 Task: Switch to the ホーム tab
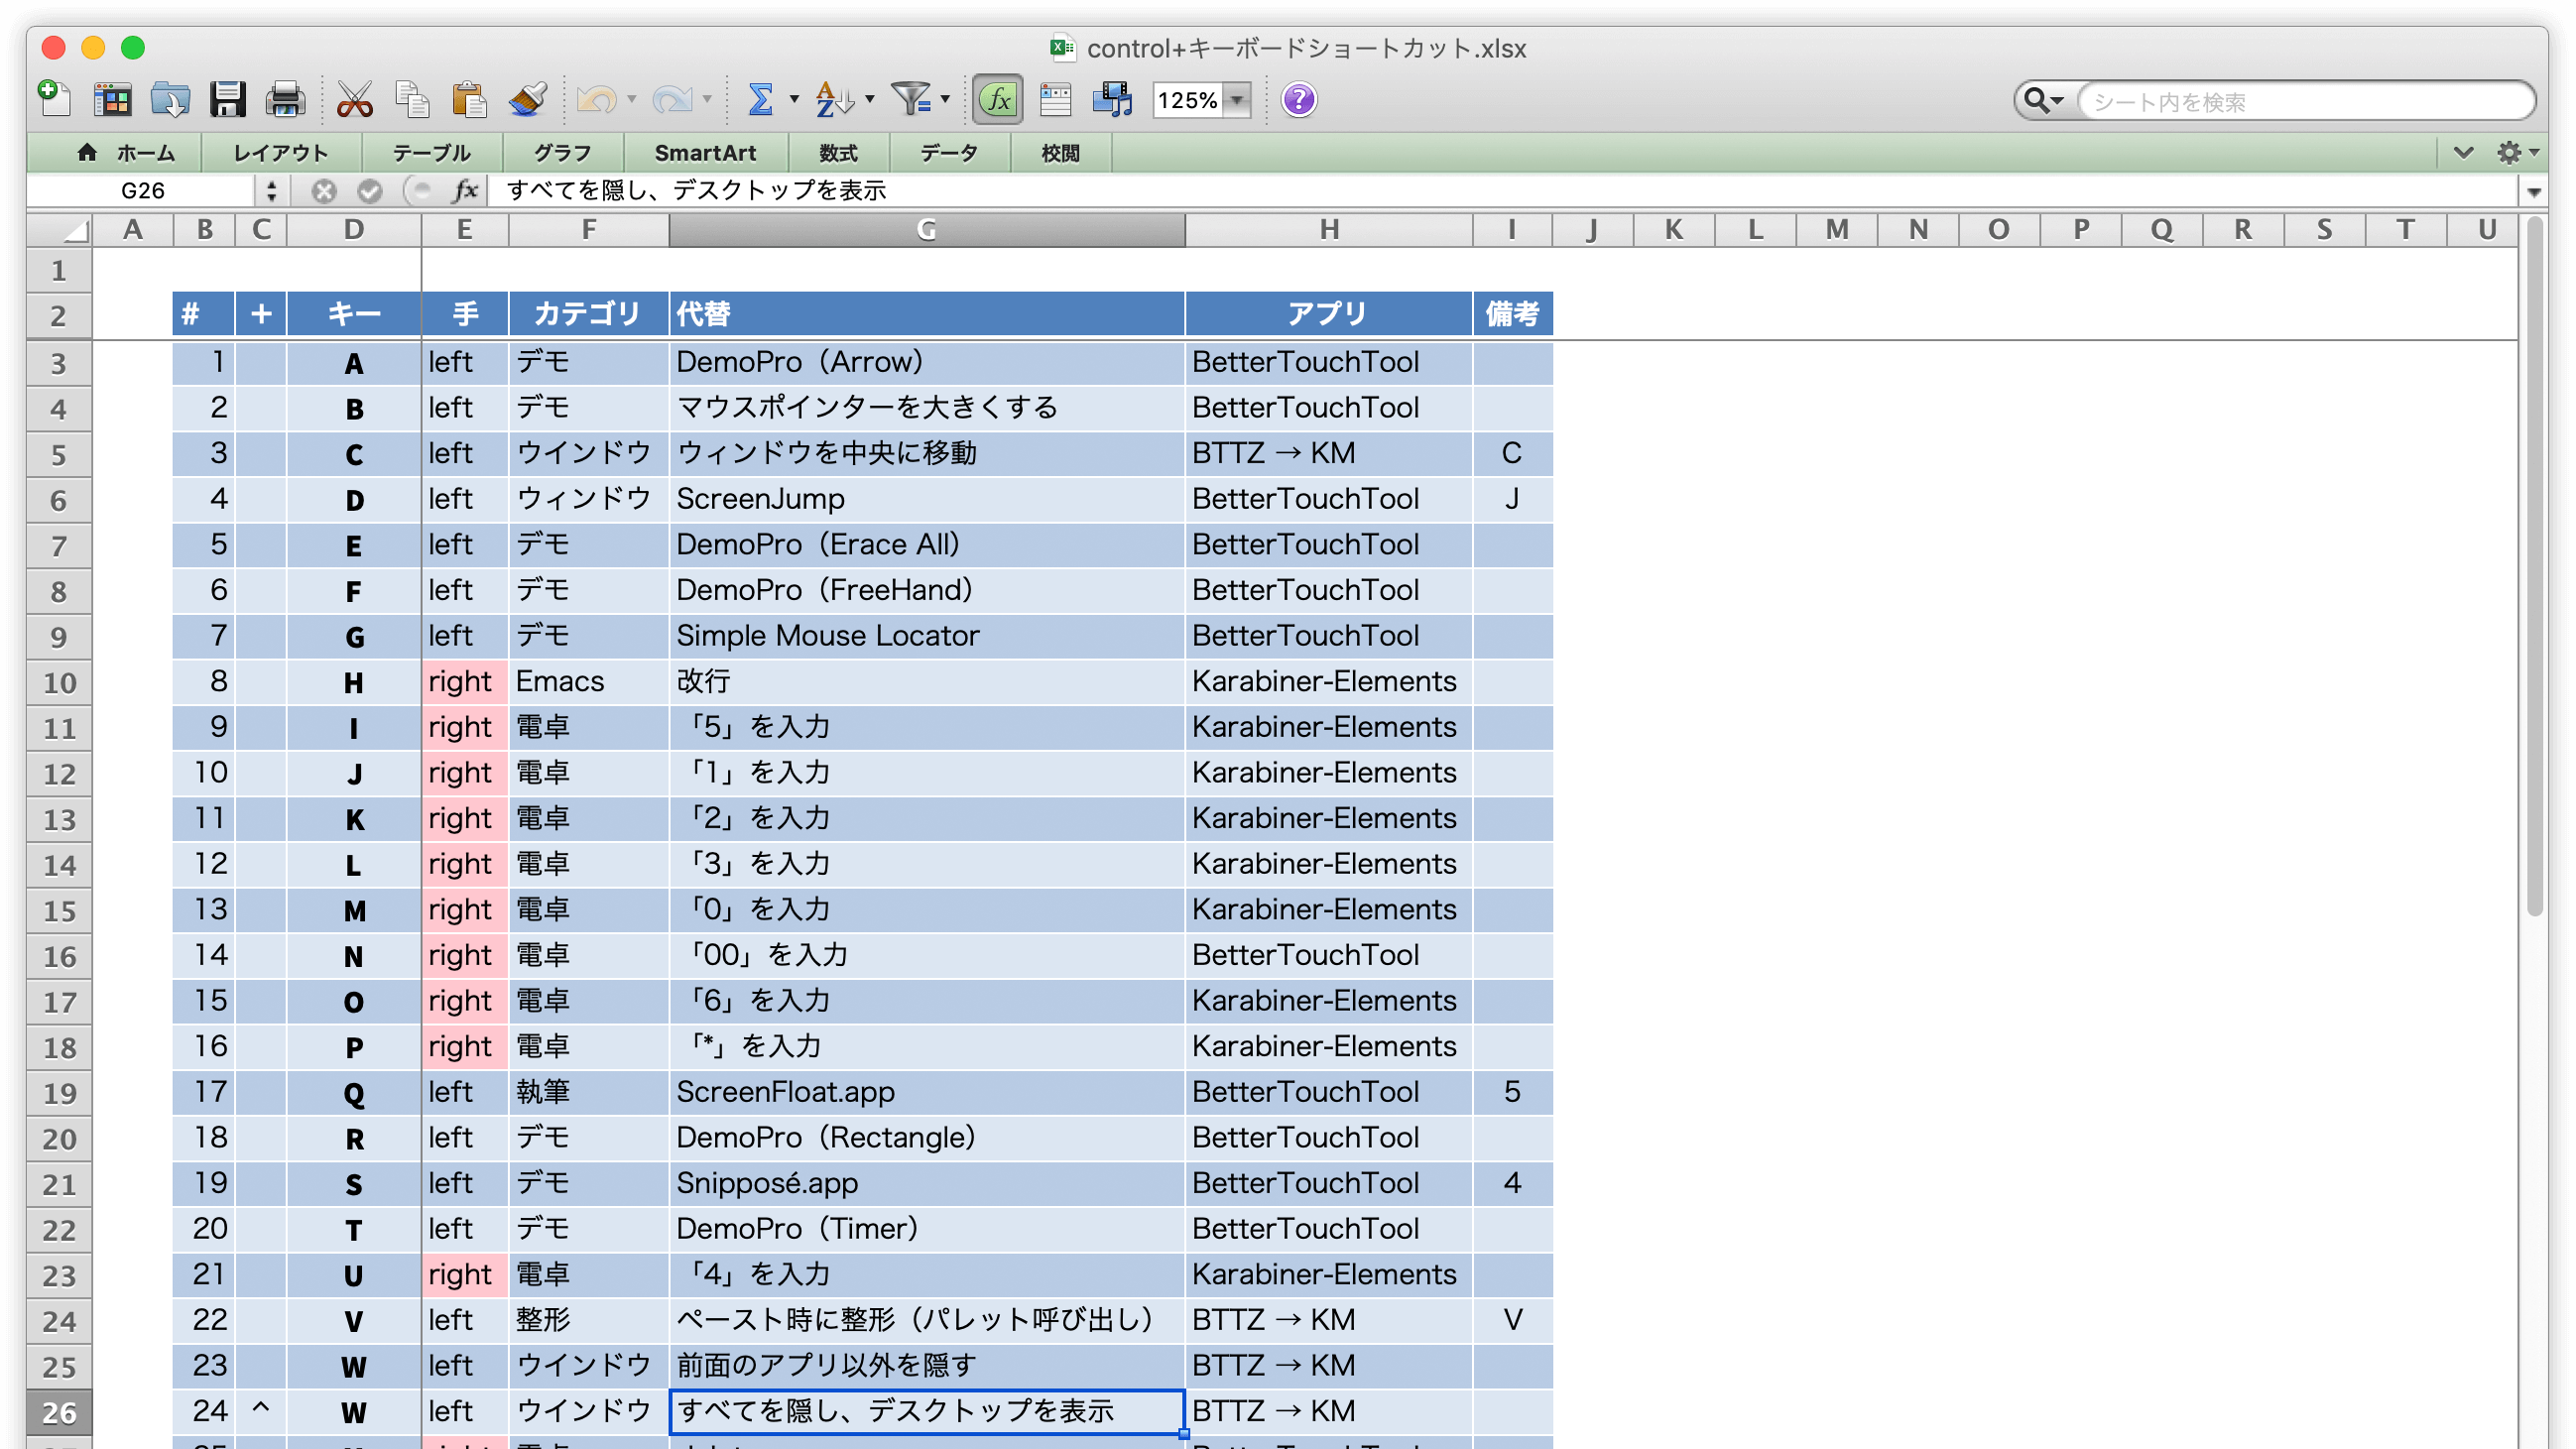coord(126,153)
